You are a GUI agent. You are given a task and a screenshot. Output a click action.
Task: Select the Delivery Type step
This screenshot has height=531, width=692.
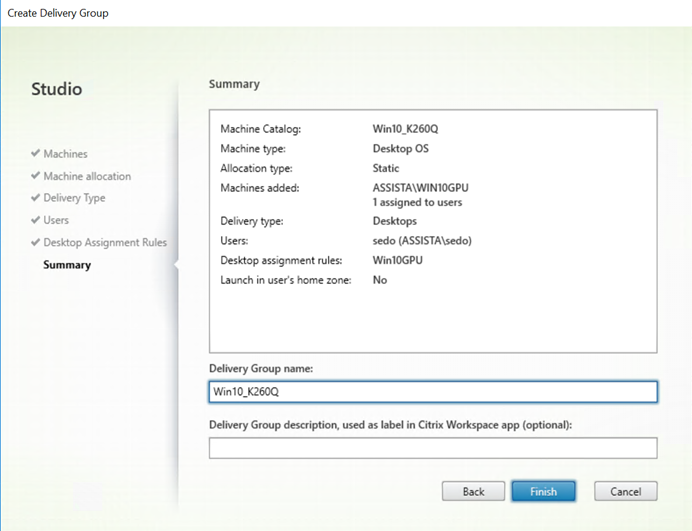coord(74,198)
